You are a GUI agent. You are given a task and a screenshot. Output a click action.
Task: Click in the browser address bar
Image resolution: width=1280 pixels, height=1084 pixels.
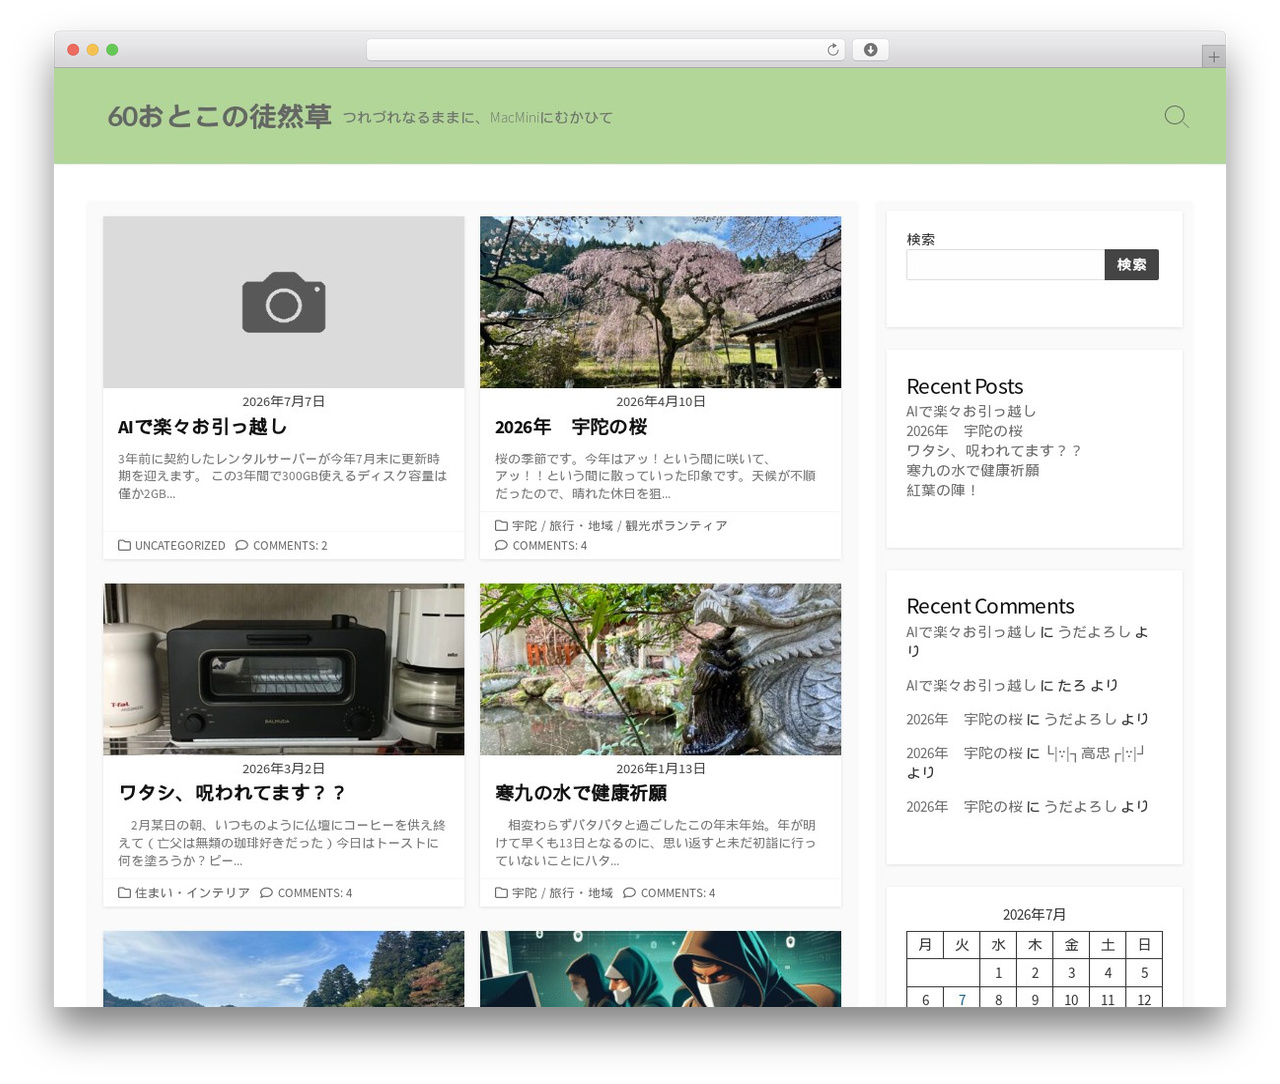(605, 50)
